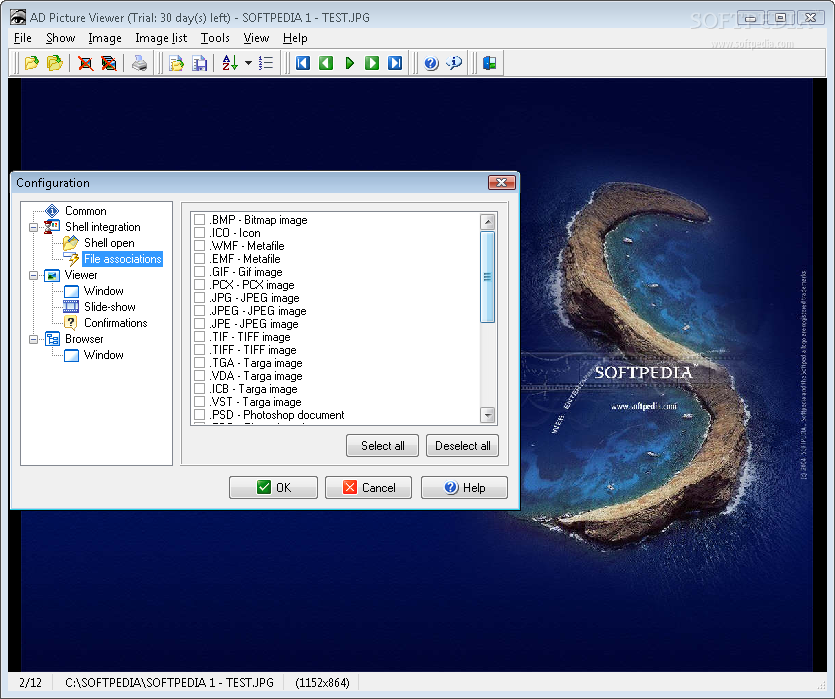This screenshot has width=835, height=699.
Task: Open the sort options dropdown arrow
Action: pos(248,63)
